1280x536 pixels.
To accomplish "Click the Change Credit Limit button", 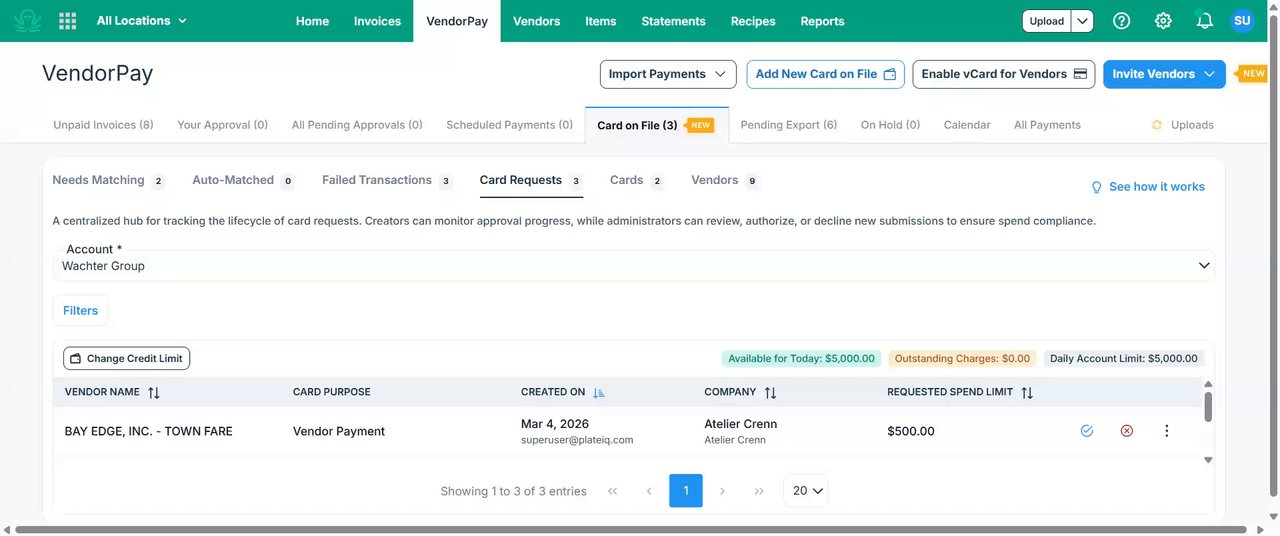I will (x=126, y=358).
